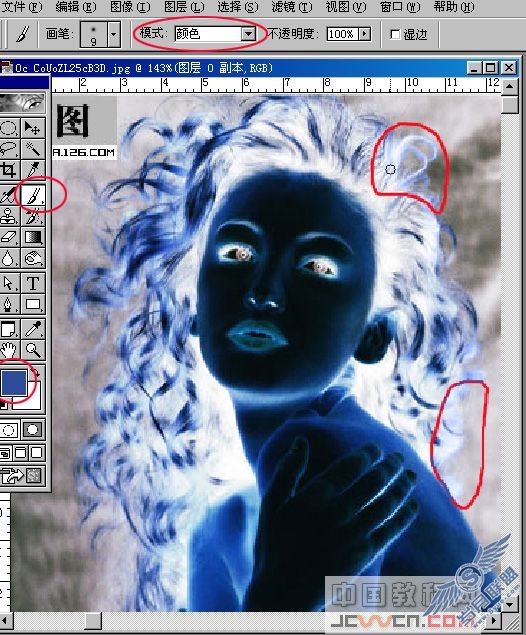Image resolution: width=526 pixels, height=635 pixels.
Task: Click the document title bar text
Action: 144,68
